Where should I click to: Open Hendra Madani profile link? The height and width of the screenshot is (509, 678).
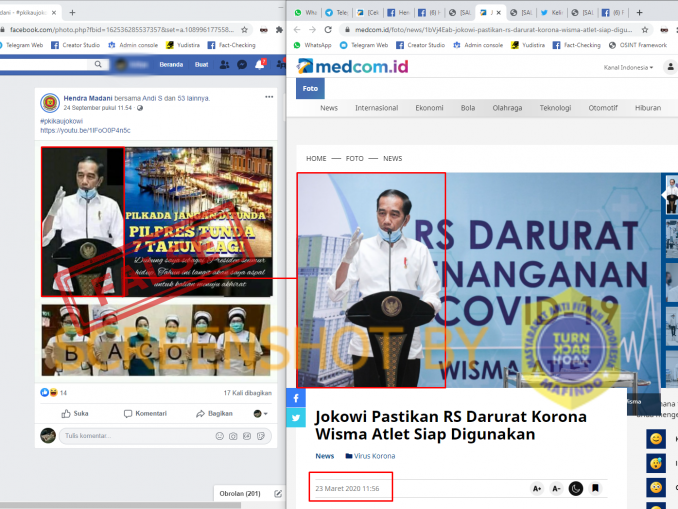click(x=88, y=98)
